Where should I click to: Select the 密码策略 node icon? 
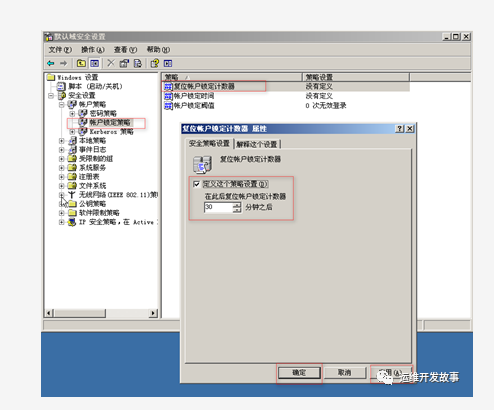83,113
